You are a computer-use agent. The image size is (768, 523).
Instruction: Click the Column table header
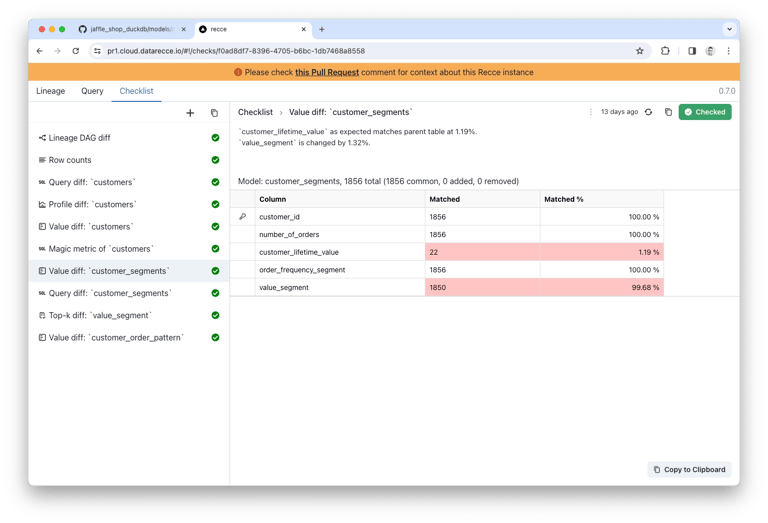[x=340, y=199]
